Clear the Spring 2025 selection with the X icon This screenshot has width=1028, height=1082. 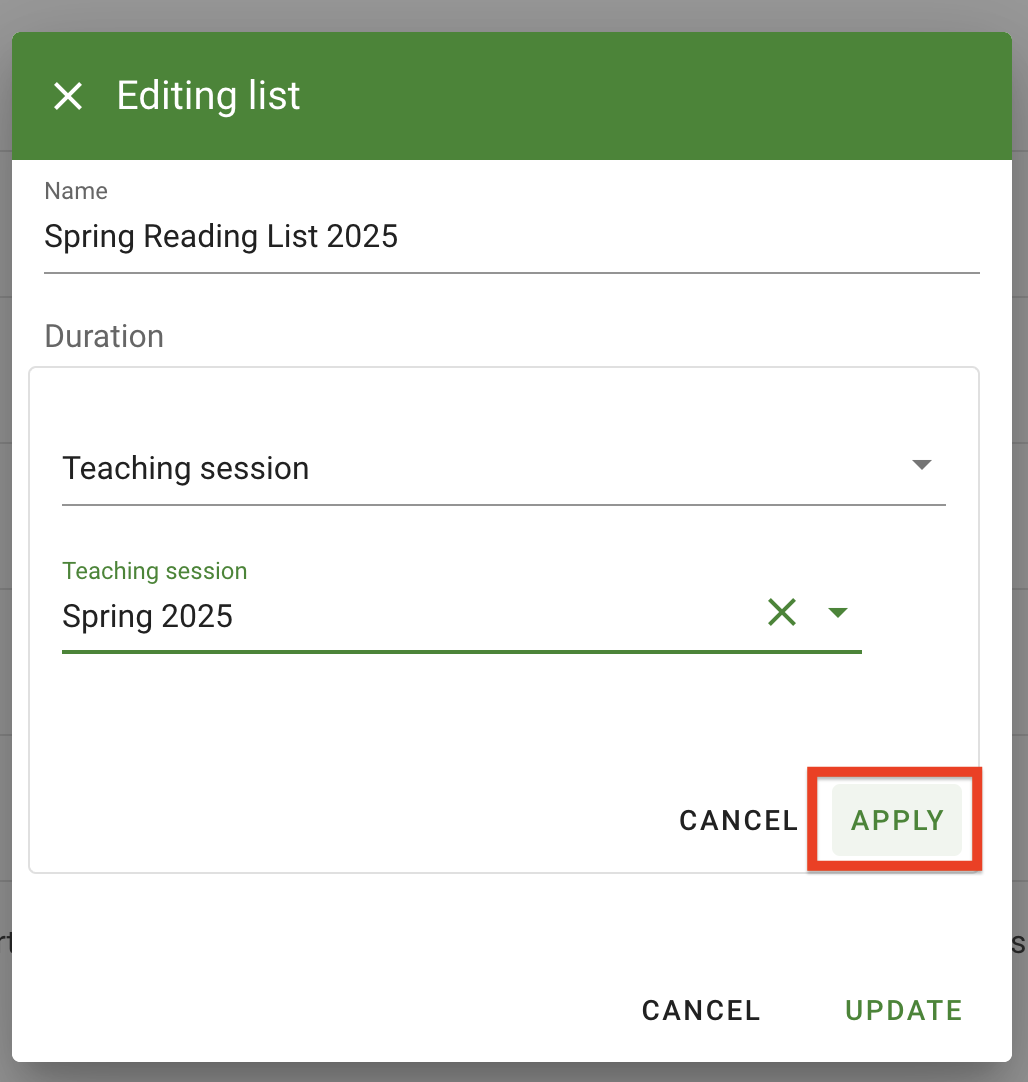coord(783,612)
